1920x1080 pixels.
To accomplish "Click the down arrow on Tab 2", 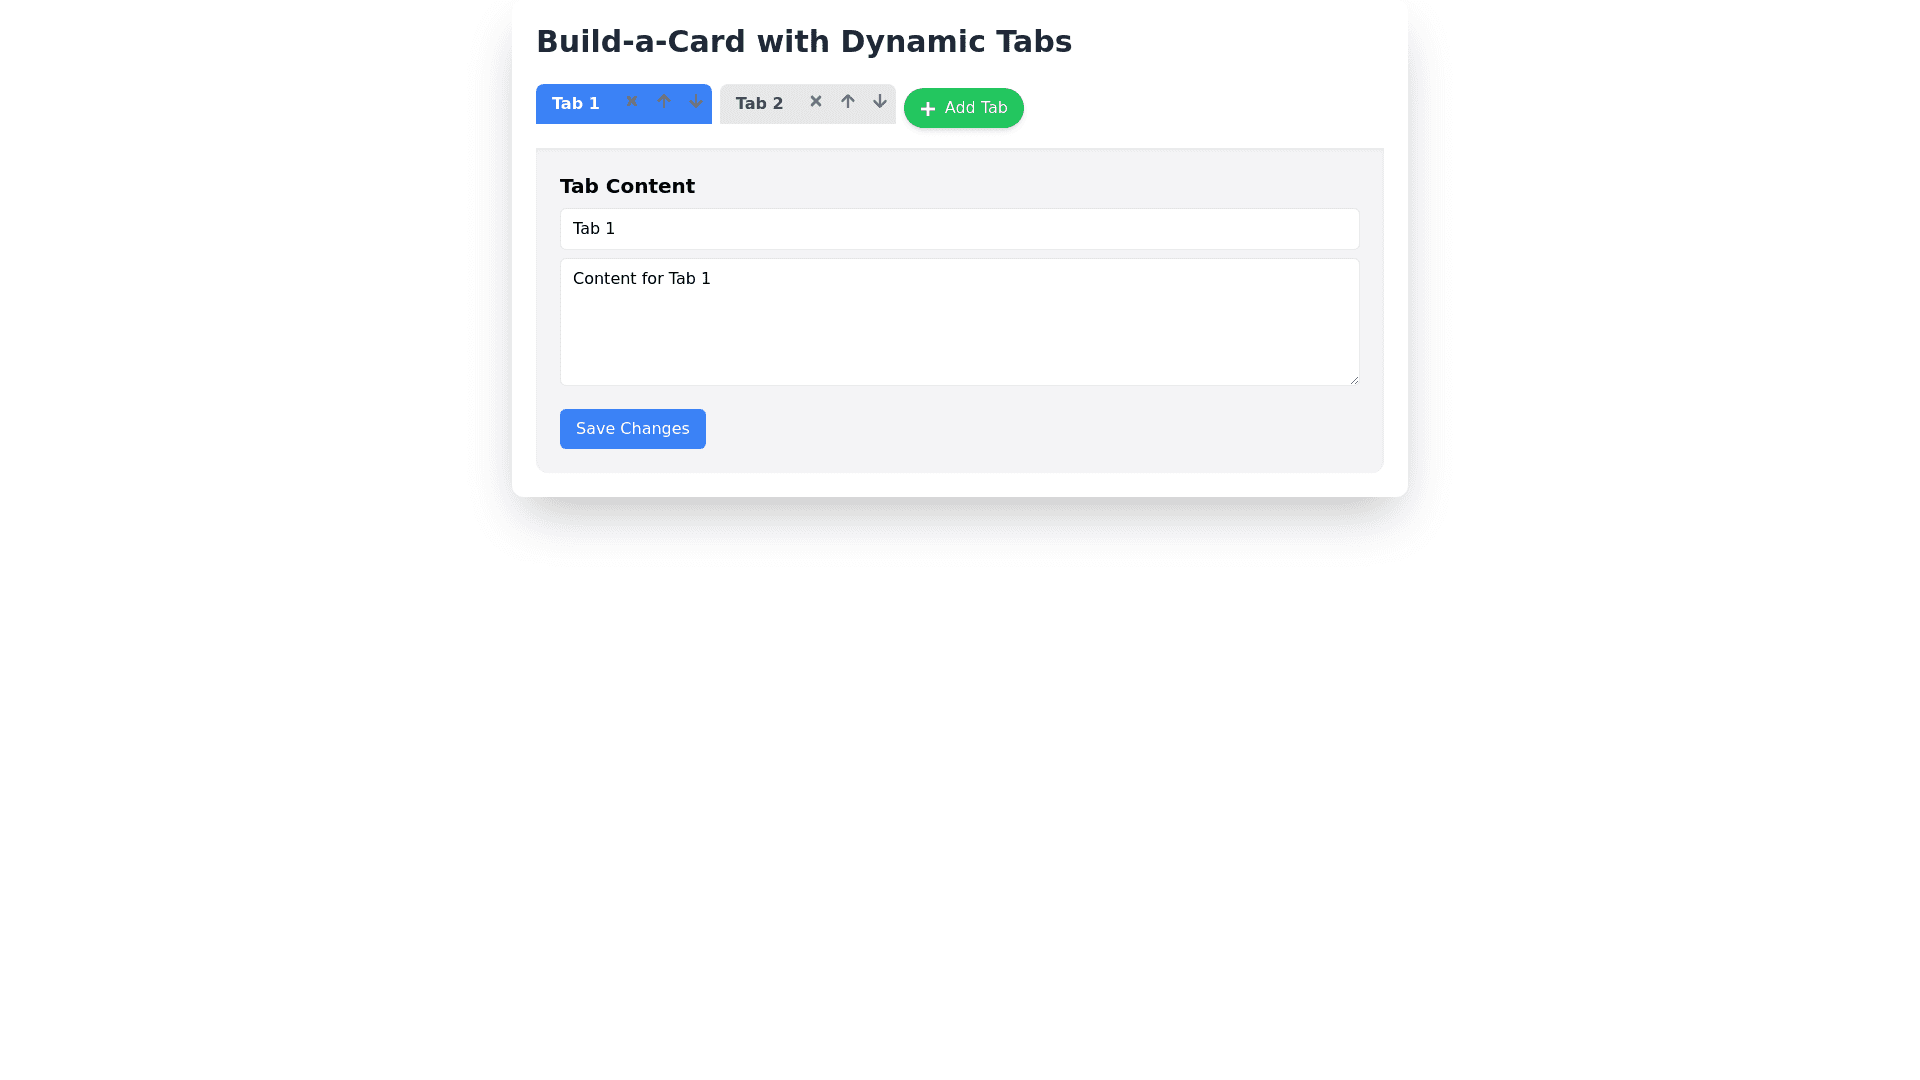I will click(x=880, y=101).
